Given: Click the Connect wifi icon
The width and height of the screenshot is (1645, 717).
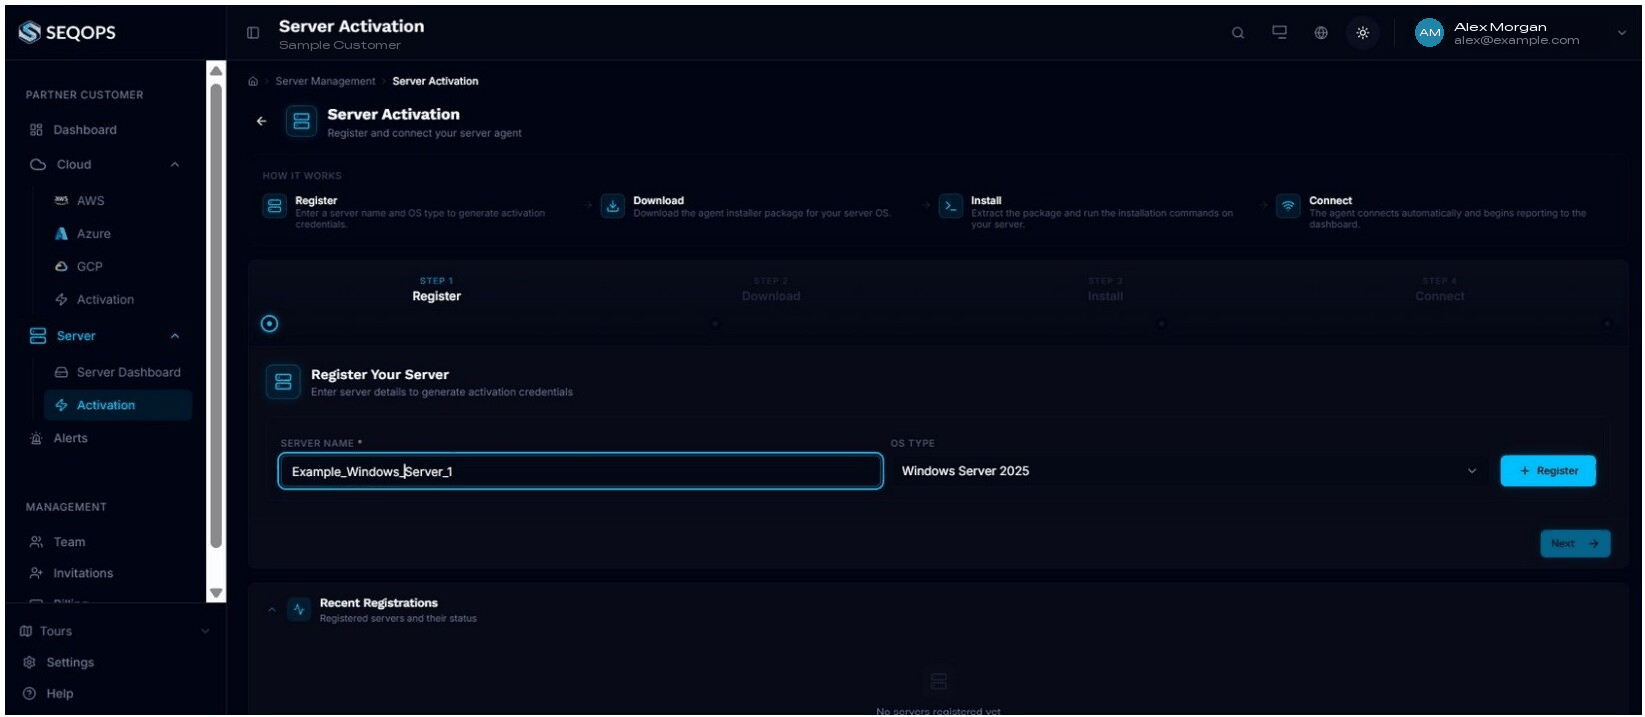Looking at the screenshot, I should tap(1288, 206).
